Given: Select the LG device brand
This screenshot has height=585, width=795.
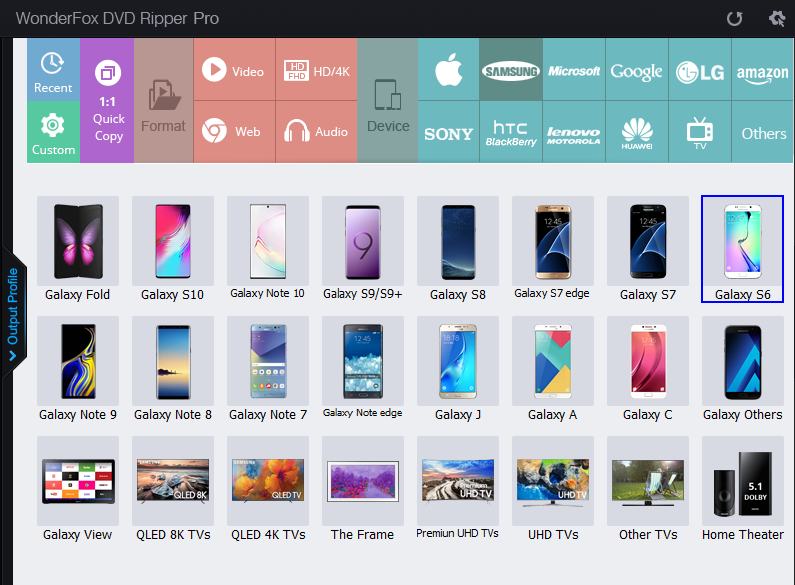Looking at the screenshot, I should [x=700, y=69].
